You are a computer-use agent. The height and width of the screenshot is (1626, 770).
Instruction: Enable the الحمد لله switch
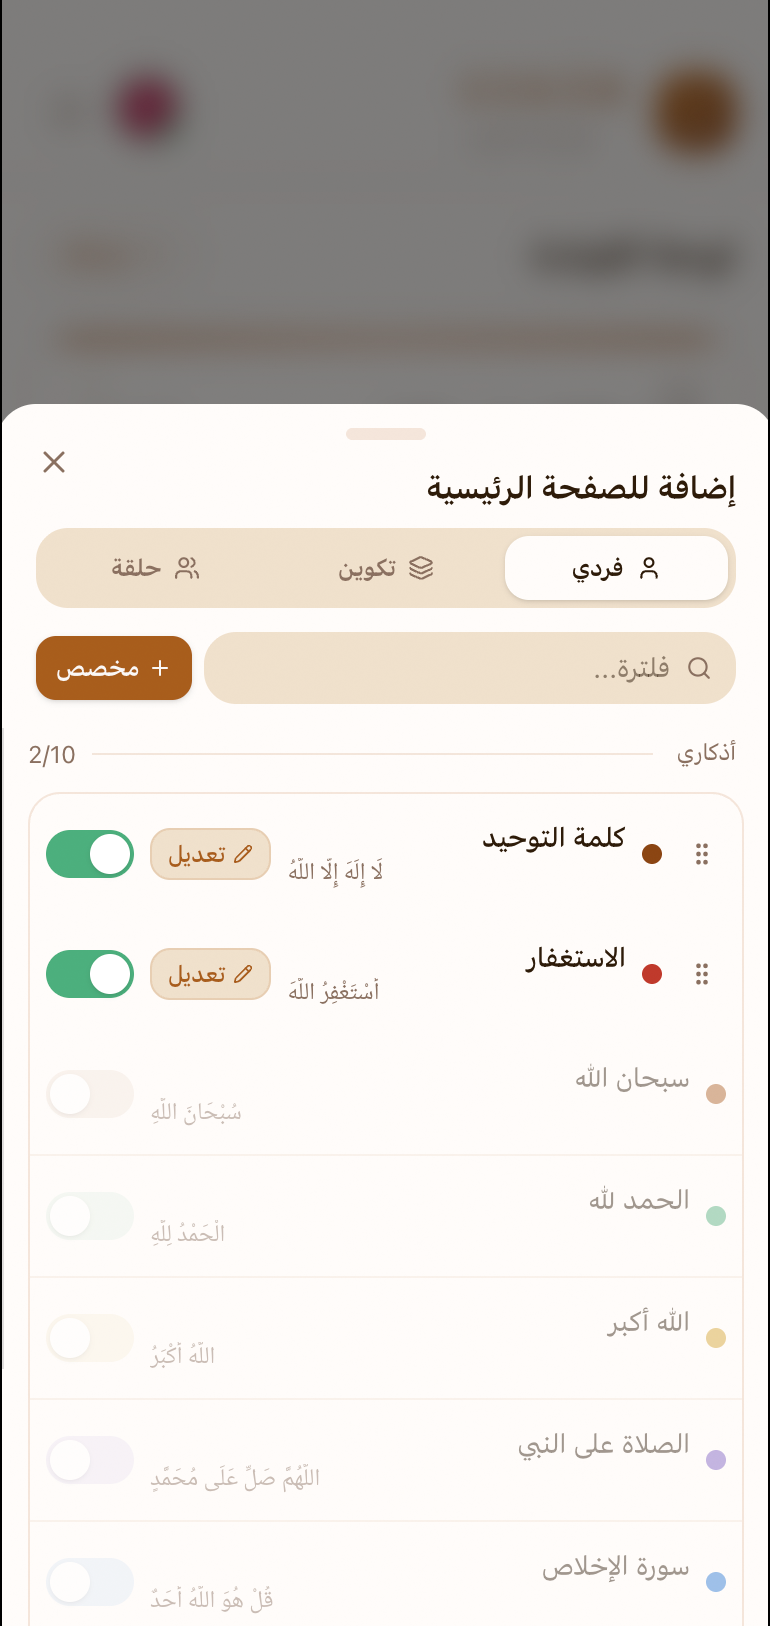(90, 1216)
